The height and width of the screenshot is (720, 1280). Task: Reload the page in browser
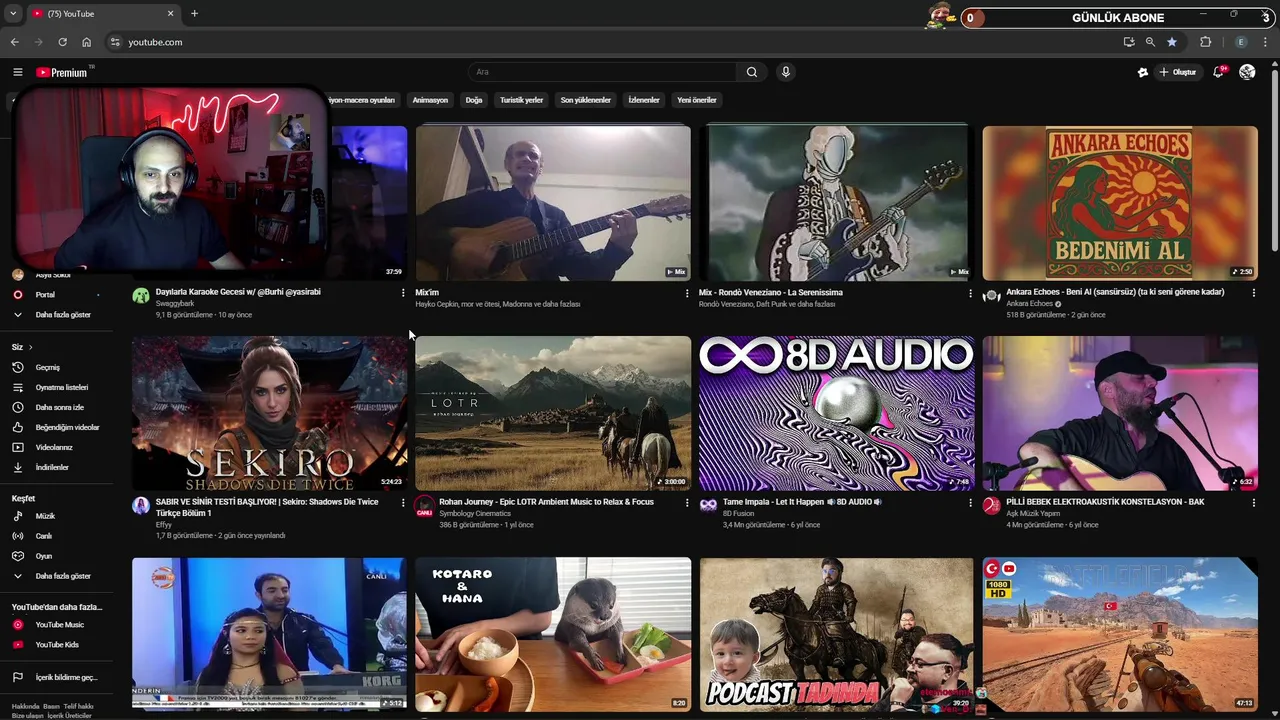tap(62, 42)
